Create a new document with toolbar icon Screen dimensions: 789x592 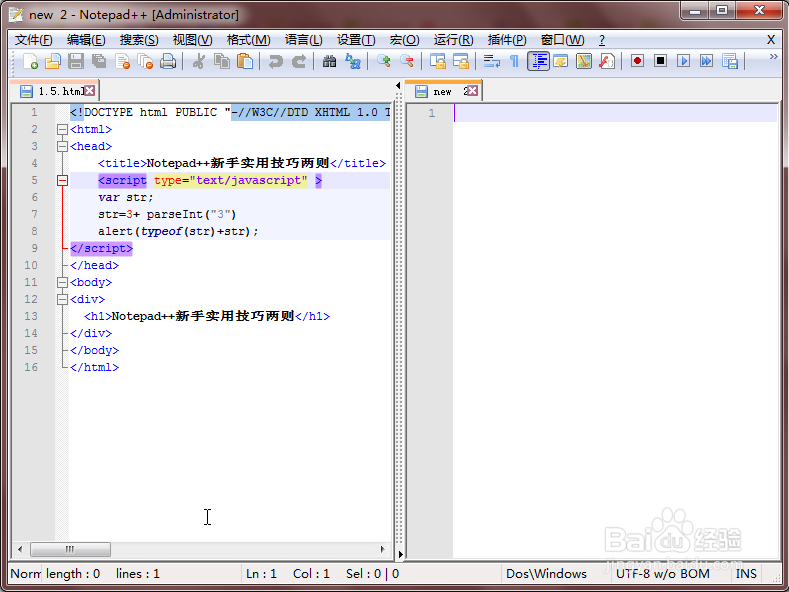tap(30, 61)
